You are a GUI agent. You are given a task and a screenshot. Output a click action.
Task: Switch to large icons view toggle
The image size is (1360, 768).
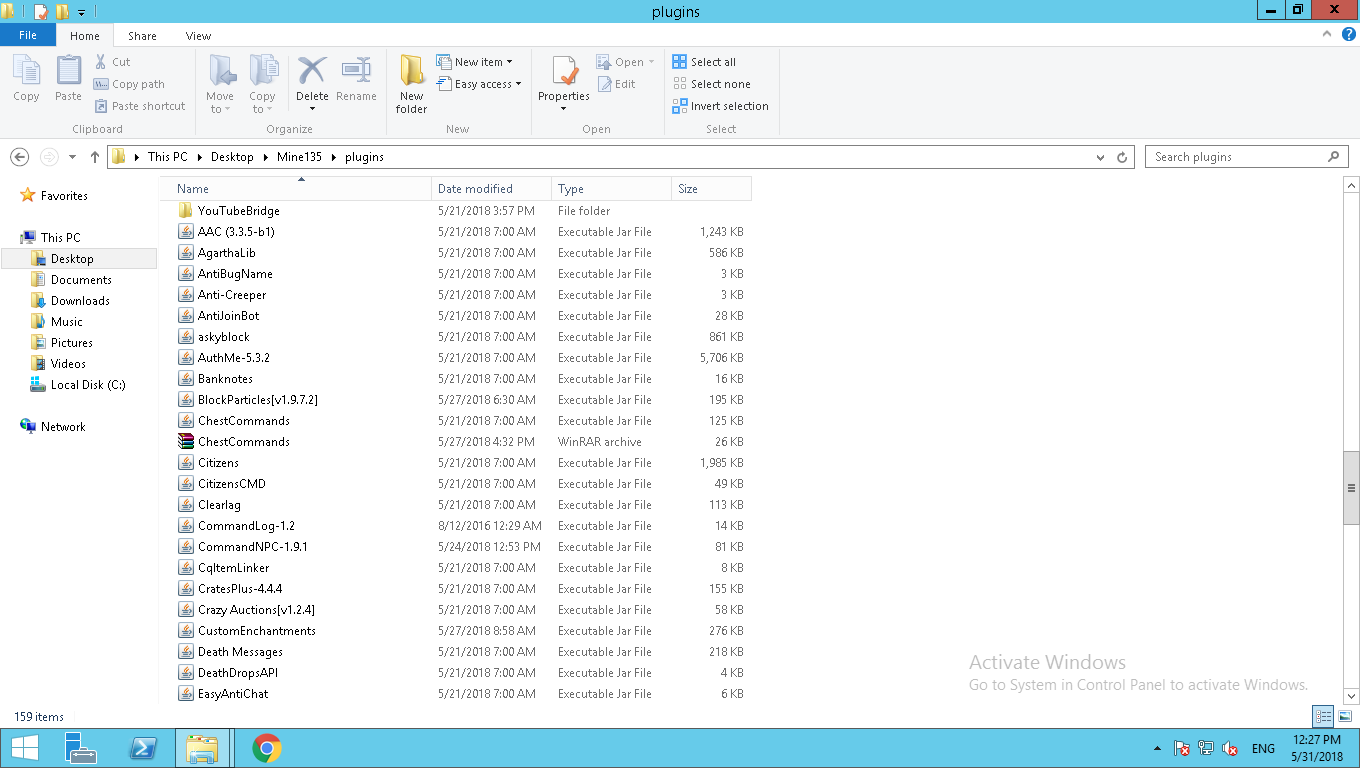coord(1344,716)
